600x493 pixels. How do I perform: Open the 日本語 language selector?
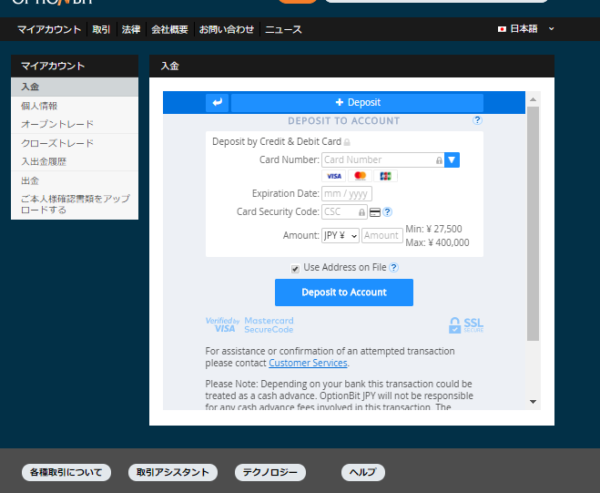click(526, 29)
